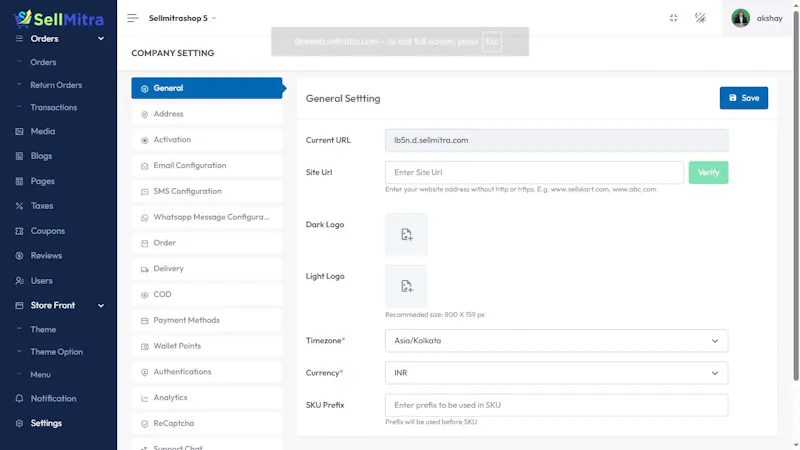Image resolution: width=800 pixels, height=450 pixels.
Task: Open the Wallet Points settings tab
Action: [207, 346]
